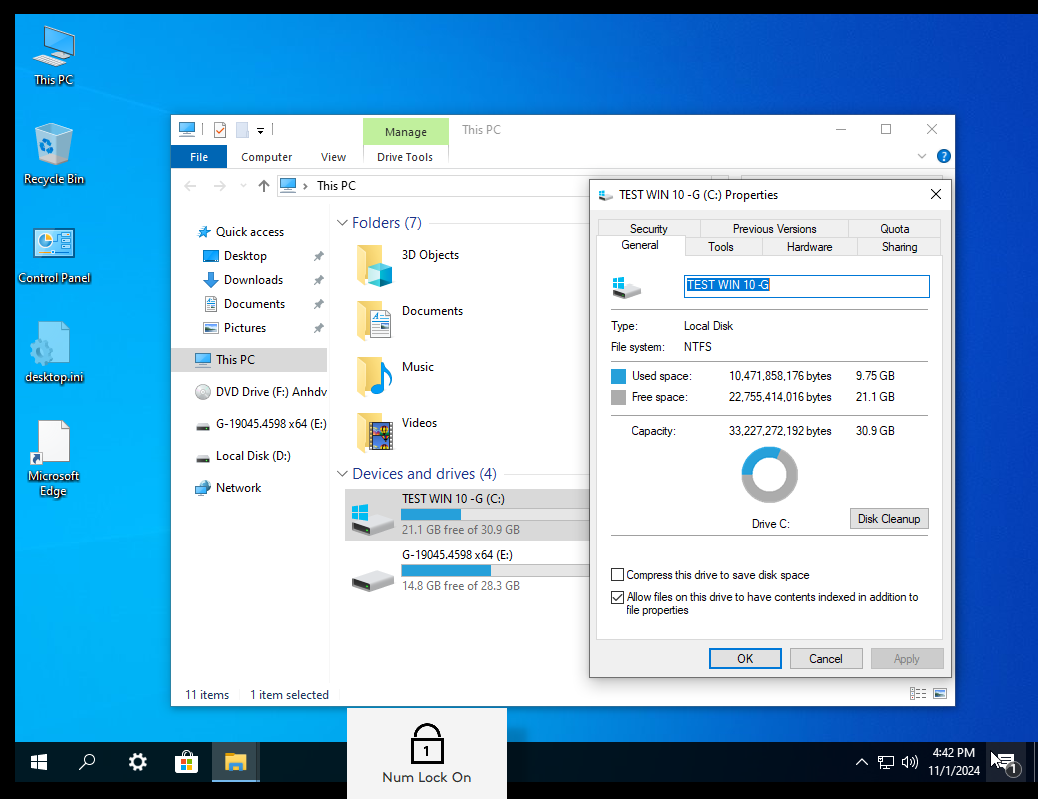
Task: Click the Disk Cleanup button
Action: click(x=889, y=519)
